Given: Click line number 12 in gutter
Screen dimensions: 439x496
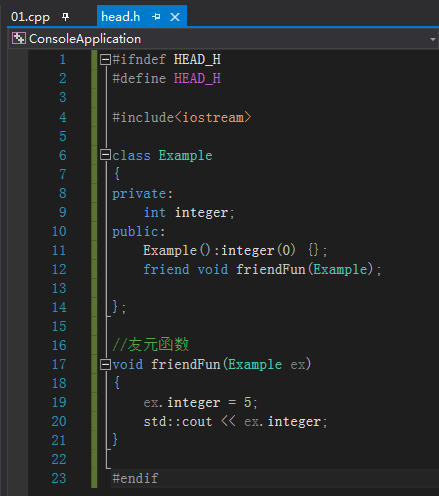Looking at the screenshot, I should coord(59,269).
